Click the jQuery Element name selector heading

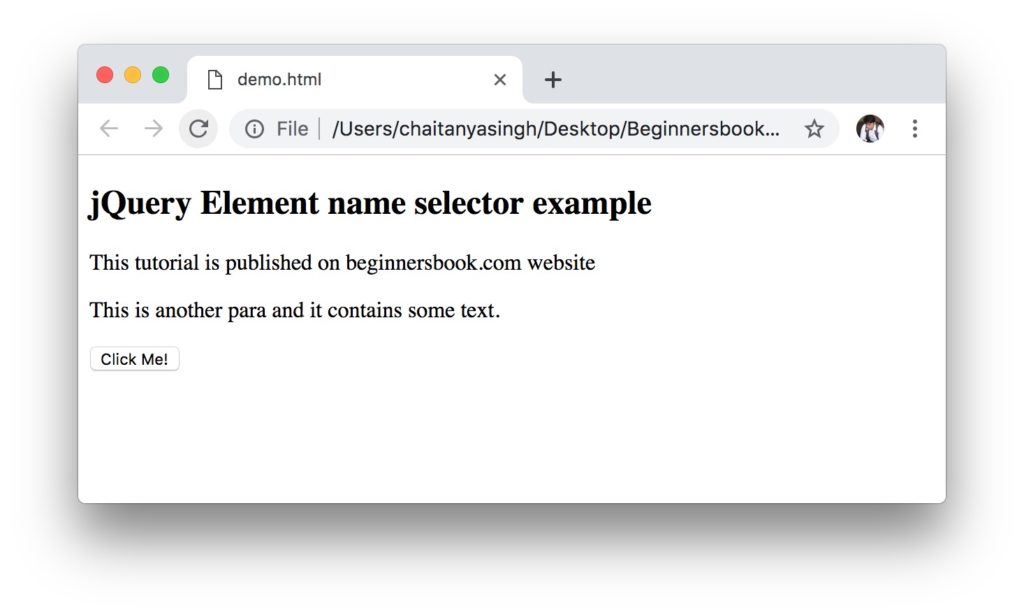[370, 203]
